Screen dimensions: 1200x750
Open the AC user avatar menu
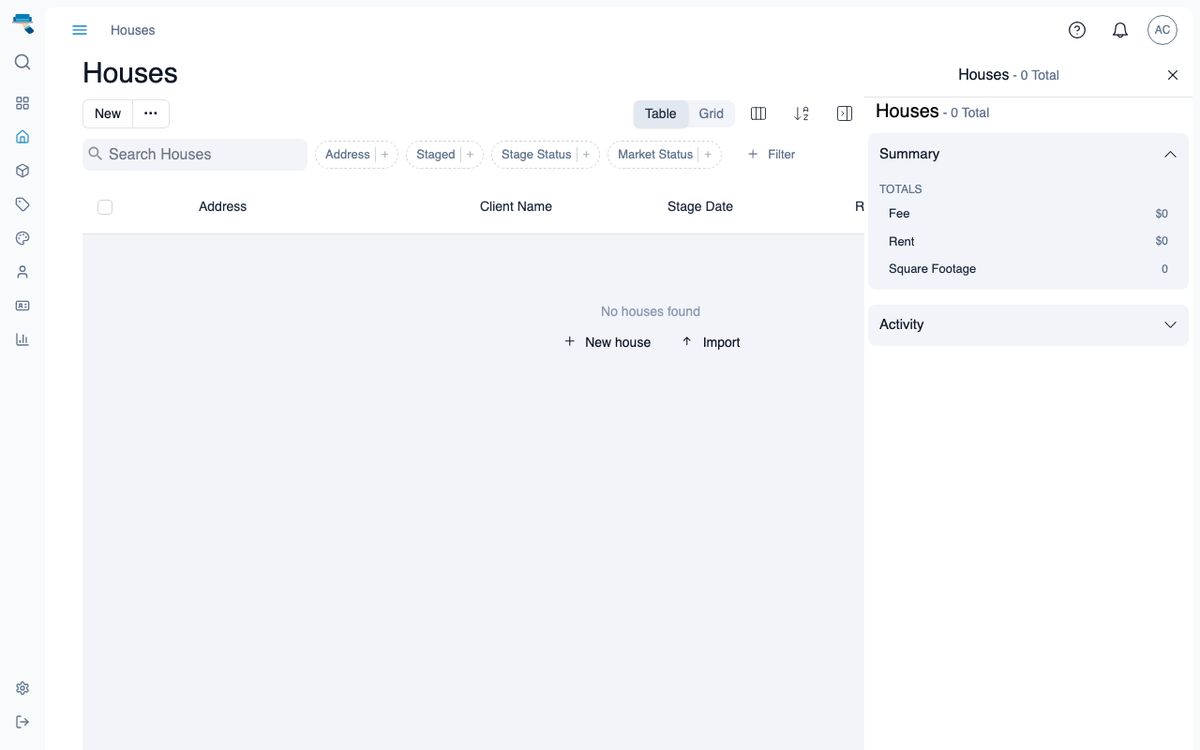point(1162,30)
